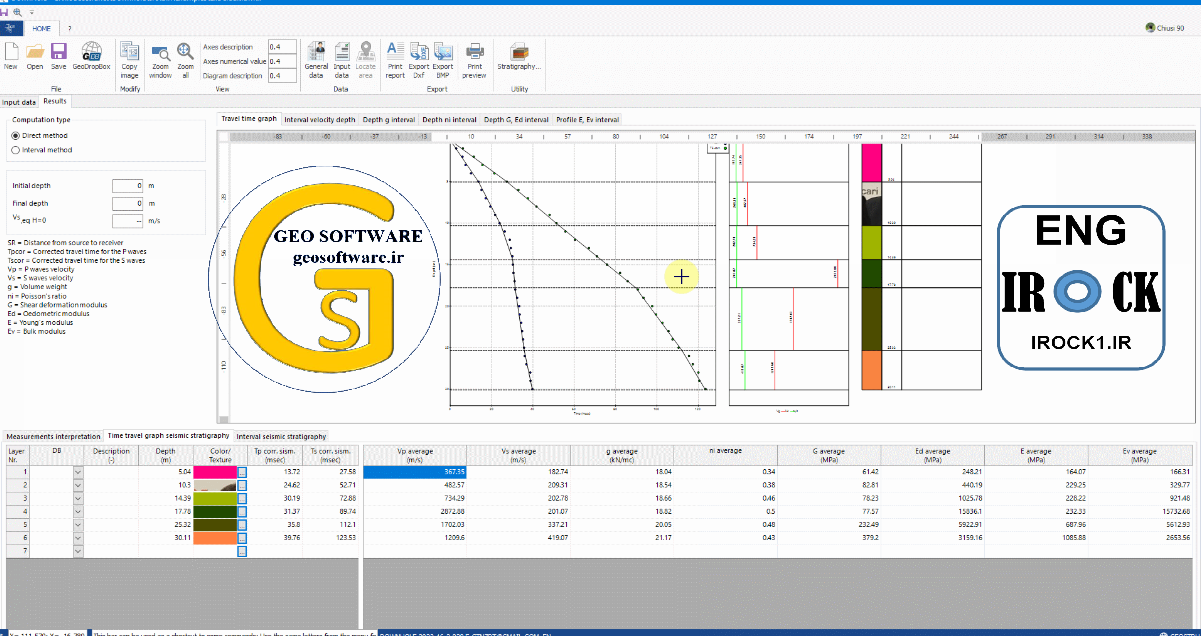Expand DB dropdown in layer row 5

(x=78, y=524)
